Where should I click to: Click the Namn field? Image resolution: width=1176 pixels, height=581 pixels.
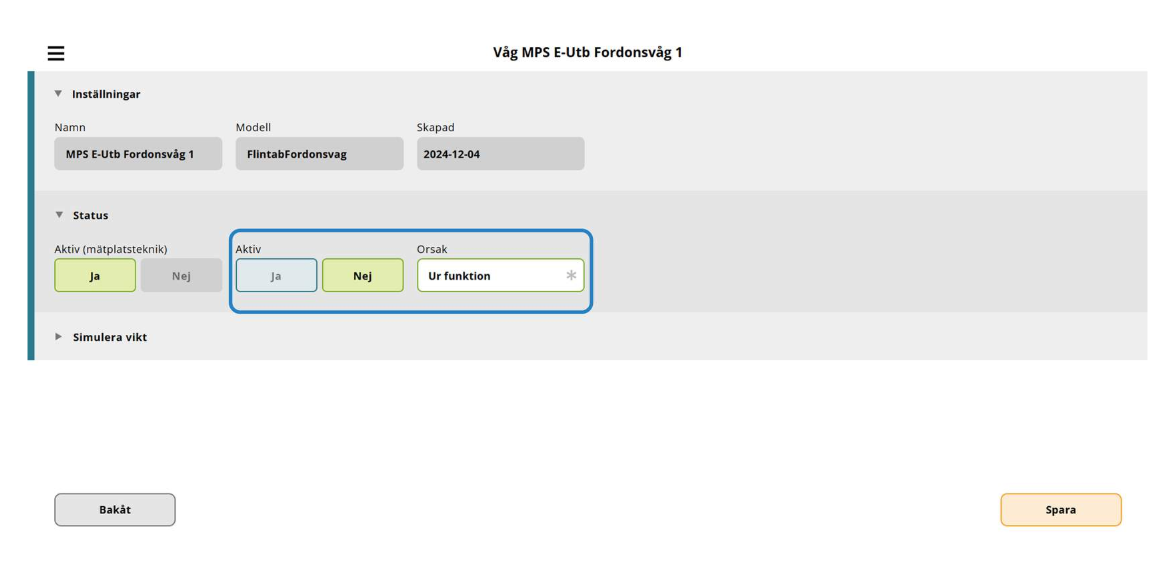[138, 154]
